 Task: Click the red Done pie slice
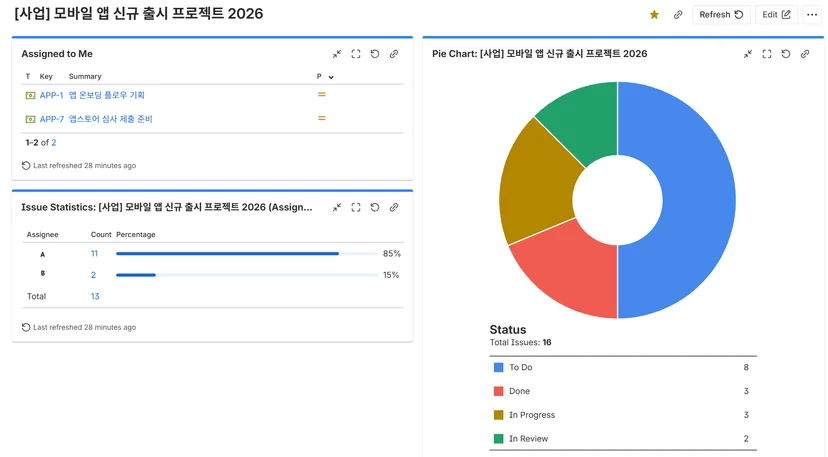570,269
